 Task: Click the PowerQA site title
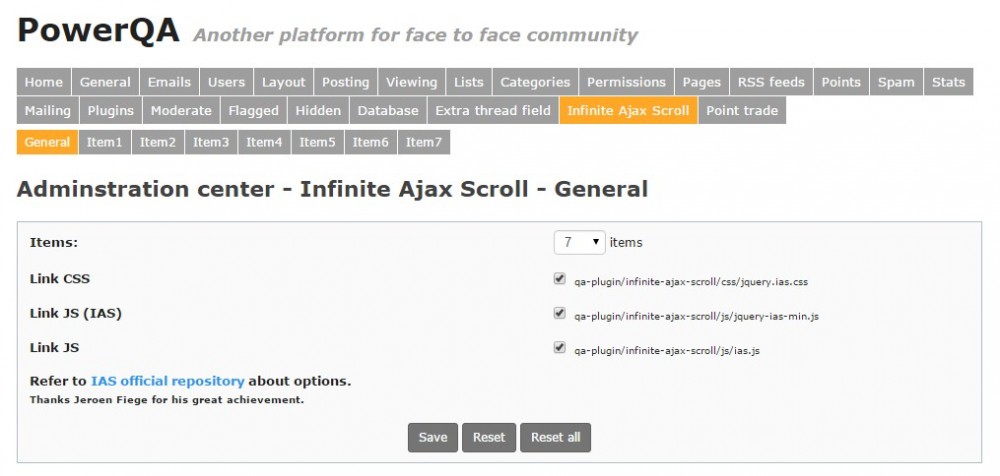click(x=98, y=31)
